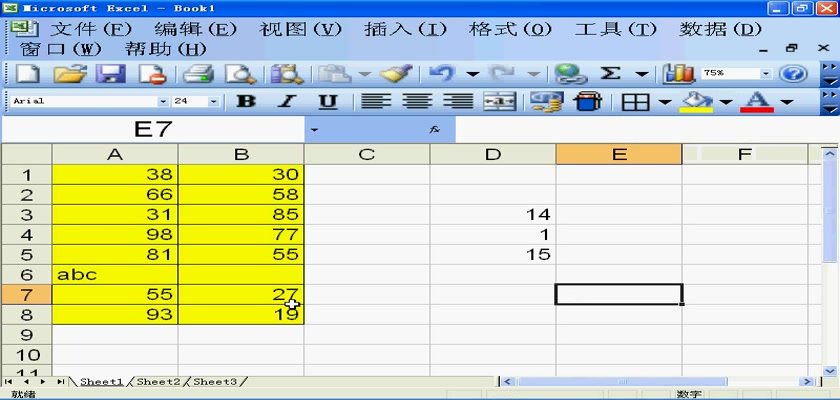Open Print Preview from the toolbar
Screen dimensions: 840x400
pos(240,74)
